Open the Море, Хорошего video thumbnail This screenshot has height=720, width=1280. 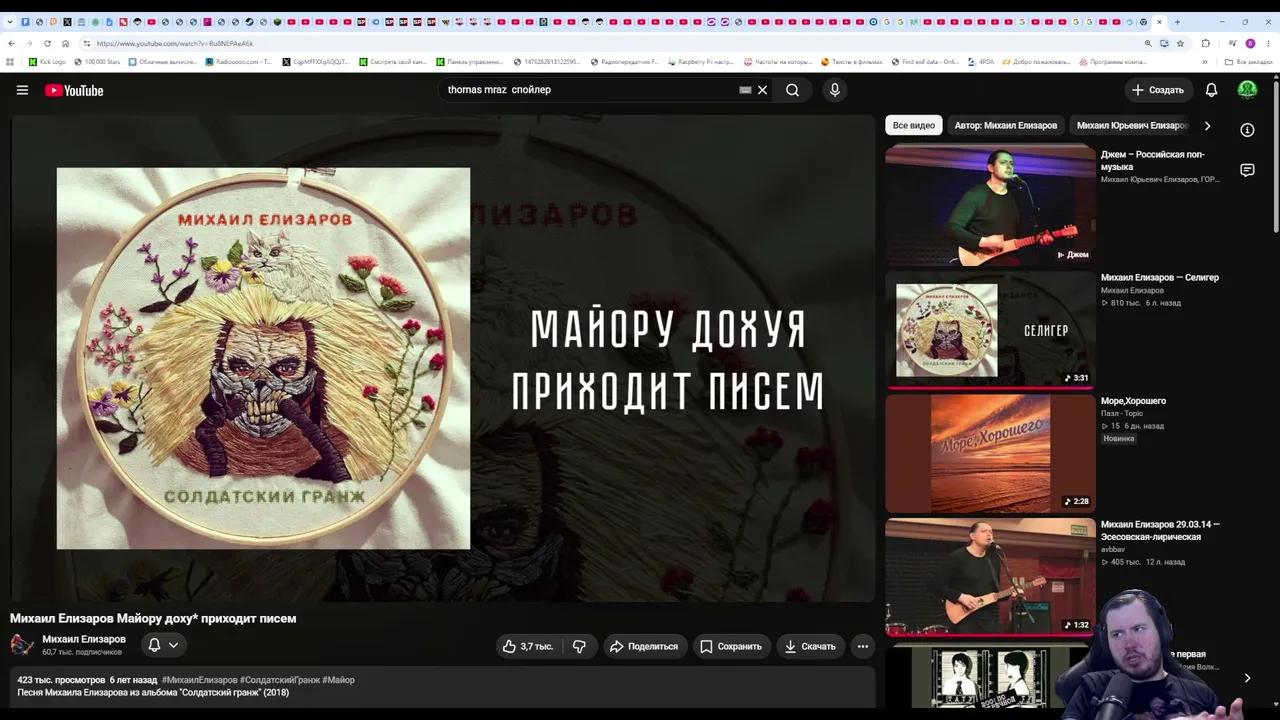pos(990,453)
